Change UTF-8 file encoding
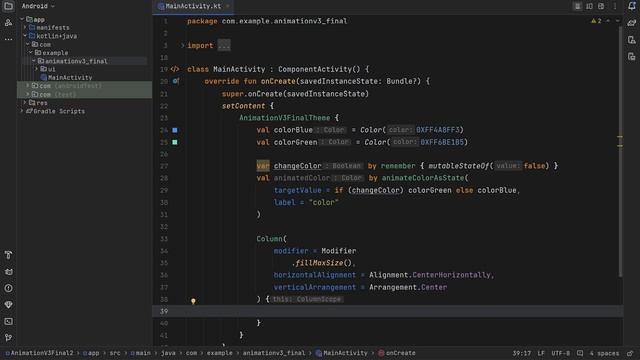Image resolution: width=640 pixels, height=360 pixels. (x=560, y=353)
